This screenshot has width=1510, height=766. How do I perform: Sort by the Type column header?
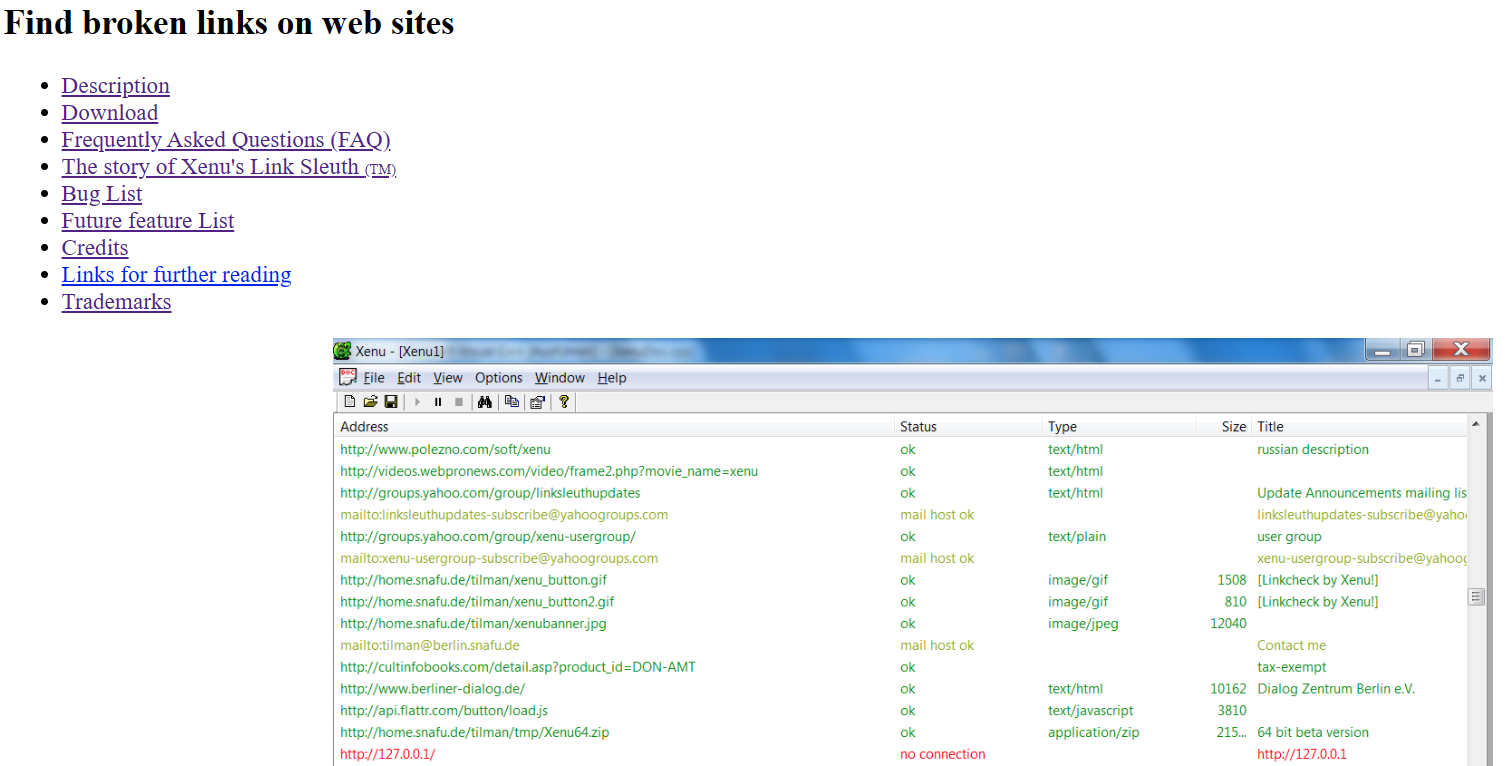(1119, 426)
